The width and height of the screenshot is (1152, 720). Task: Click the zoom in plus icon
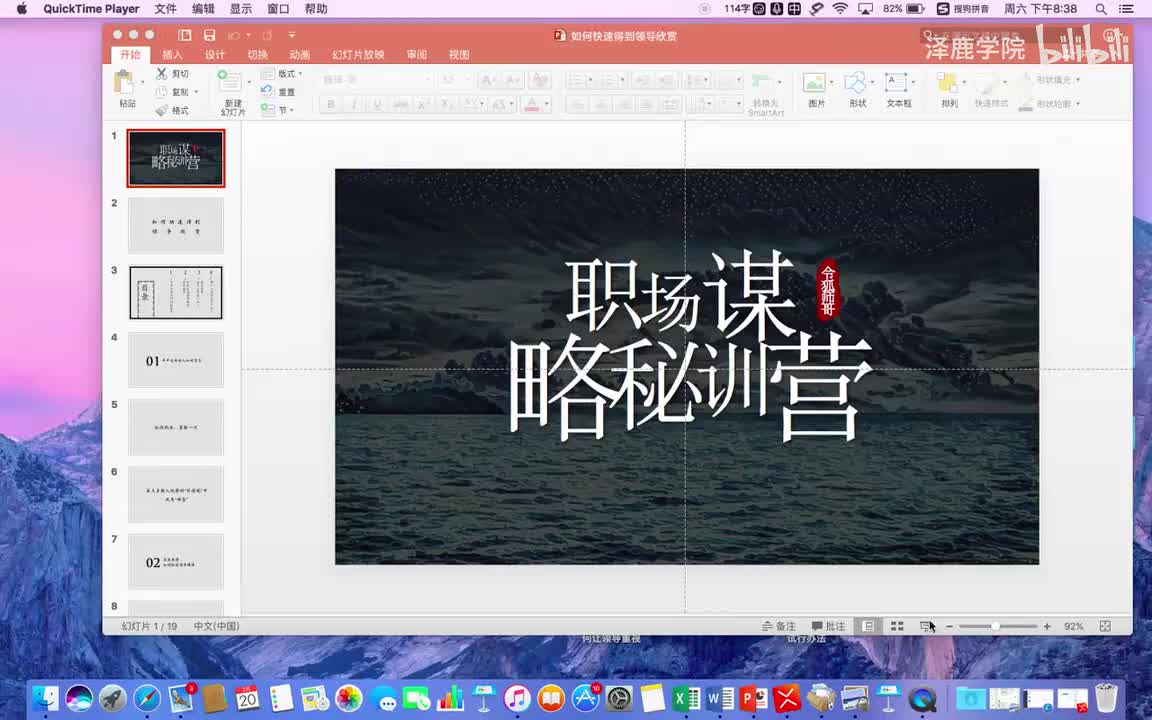click(x=1047, y=626)
